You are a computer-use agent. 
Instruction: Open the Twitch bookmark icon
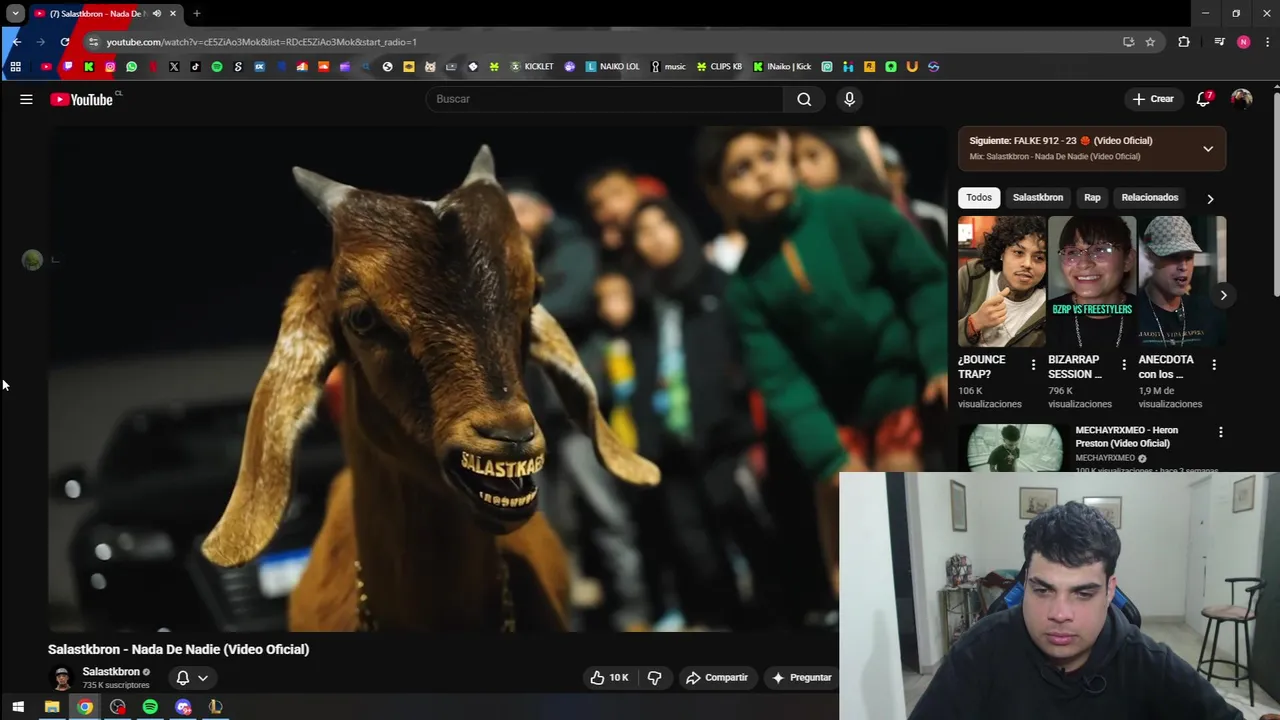(x=67, y=67)
